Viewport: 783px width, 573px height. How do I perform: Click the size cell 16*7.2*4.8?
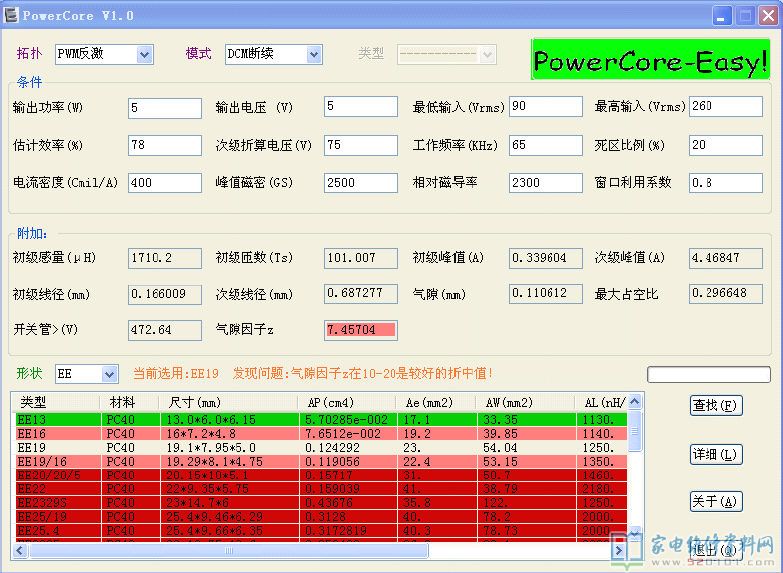coord(201,434)
